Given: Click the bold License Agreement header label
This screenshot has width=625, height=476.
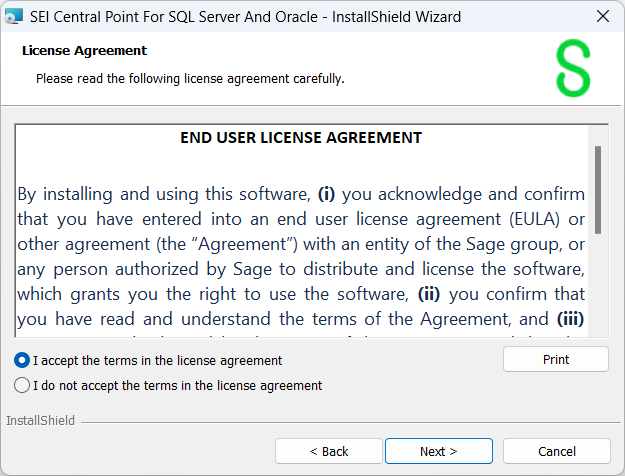Looking at the screenshot, I should pos(84,50).
